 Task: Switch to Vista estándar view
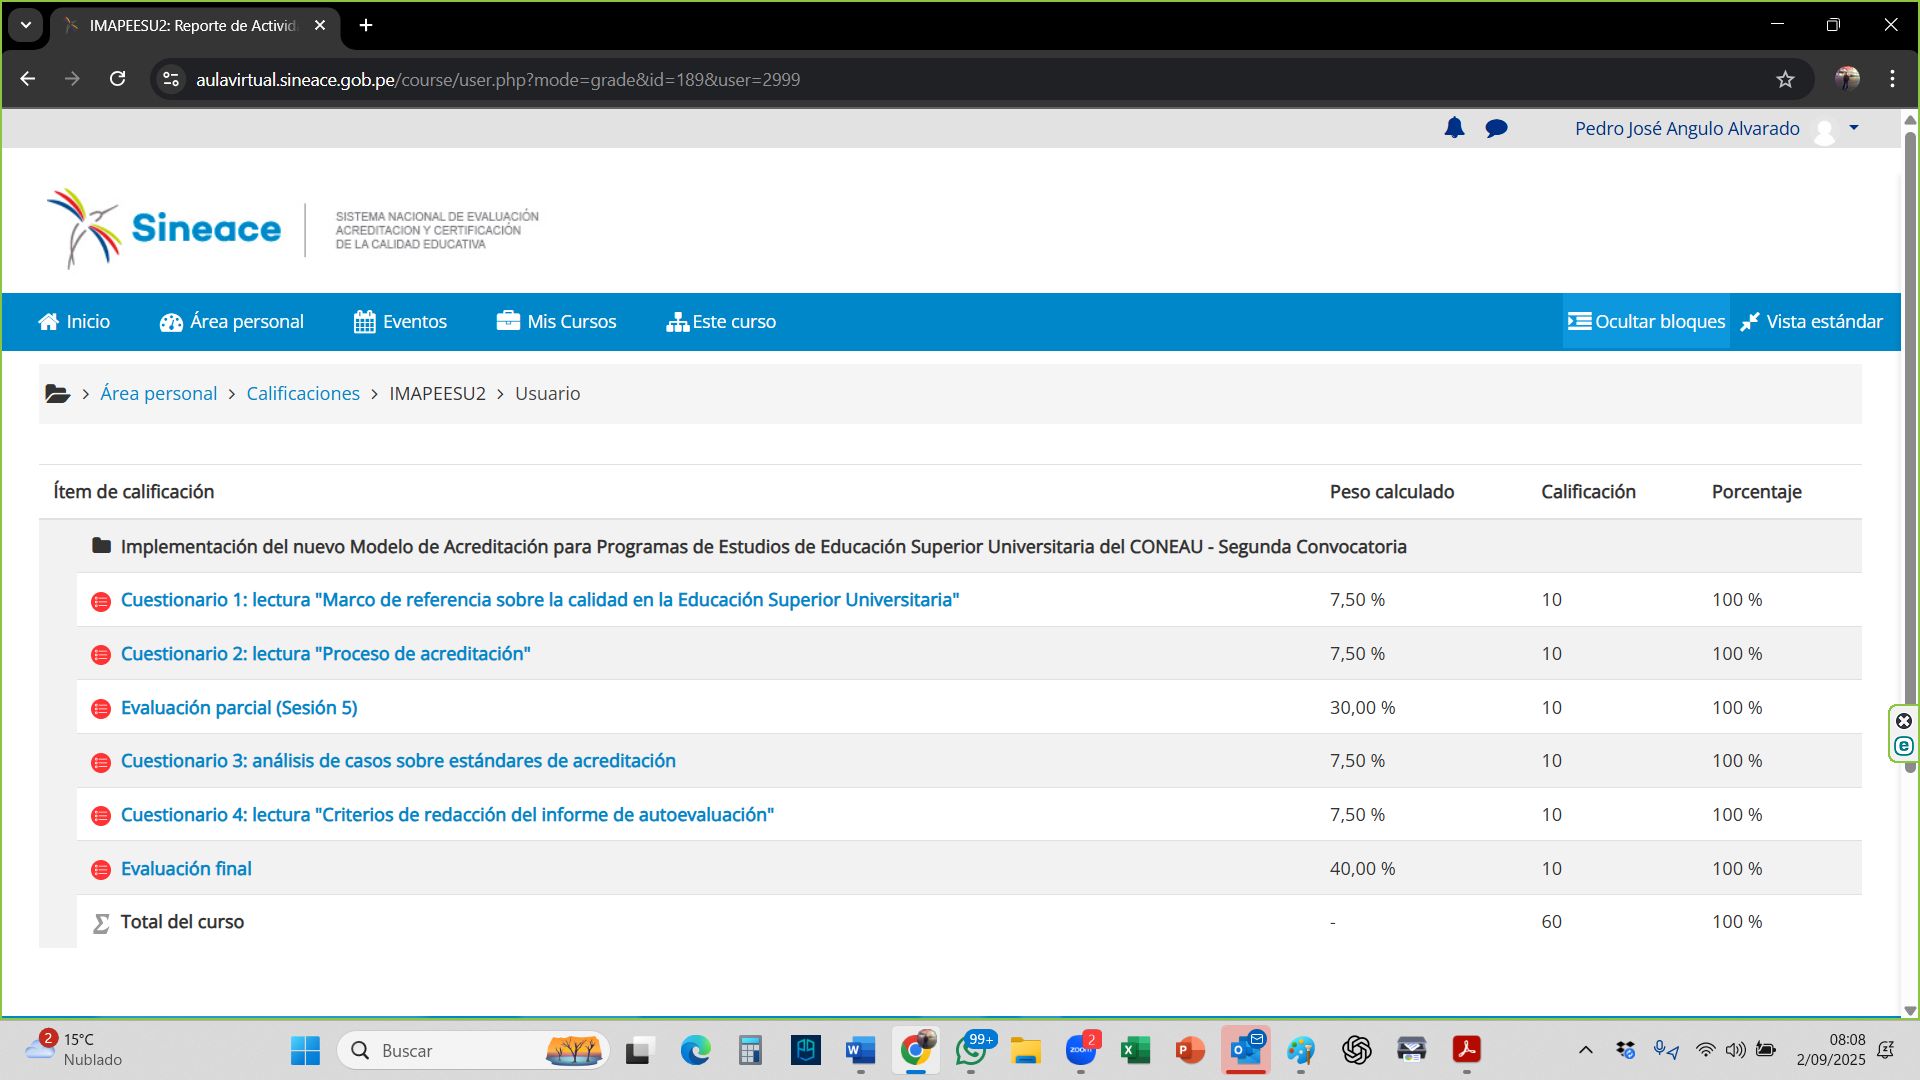pos(1811,322)
